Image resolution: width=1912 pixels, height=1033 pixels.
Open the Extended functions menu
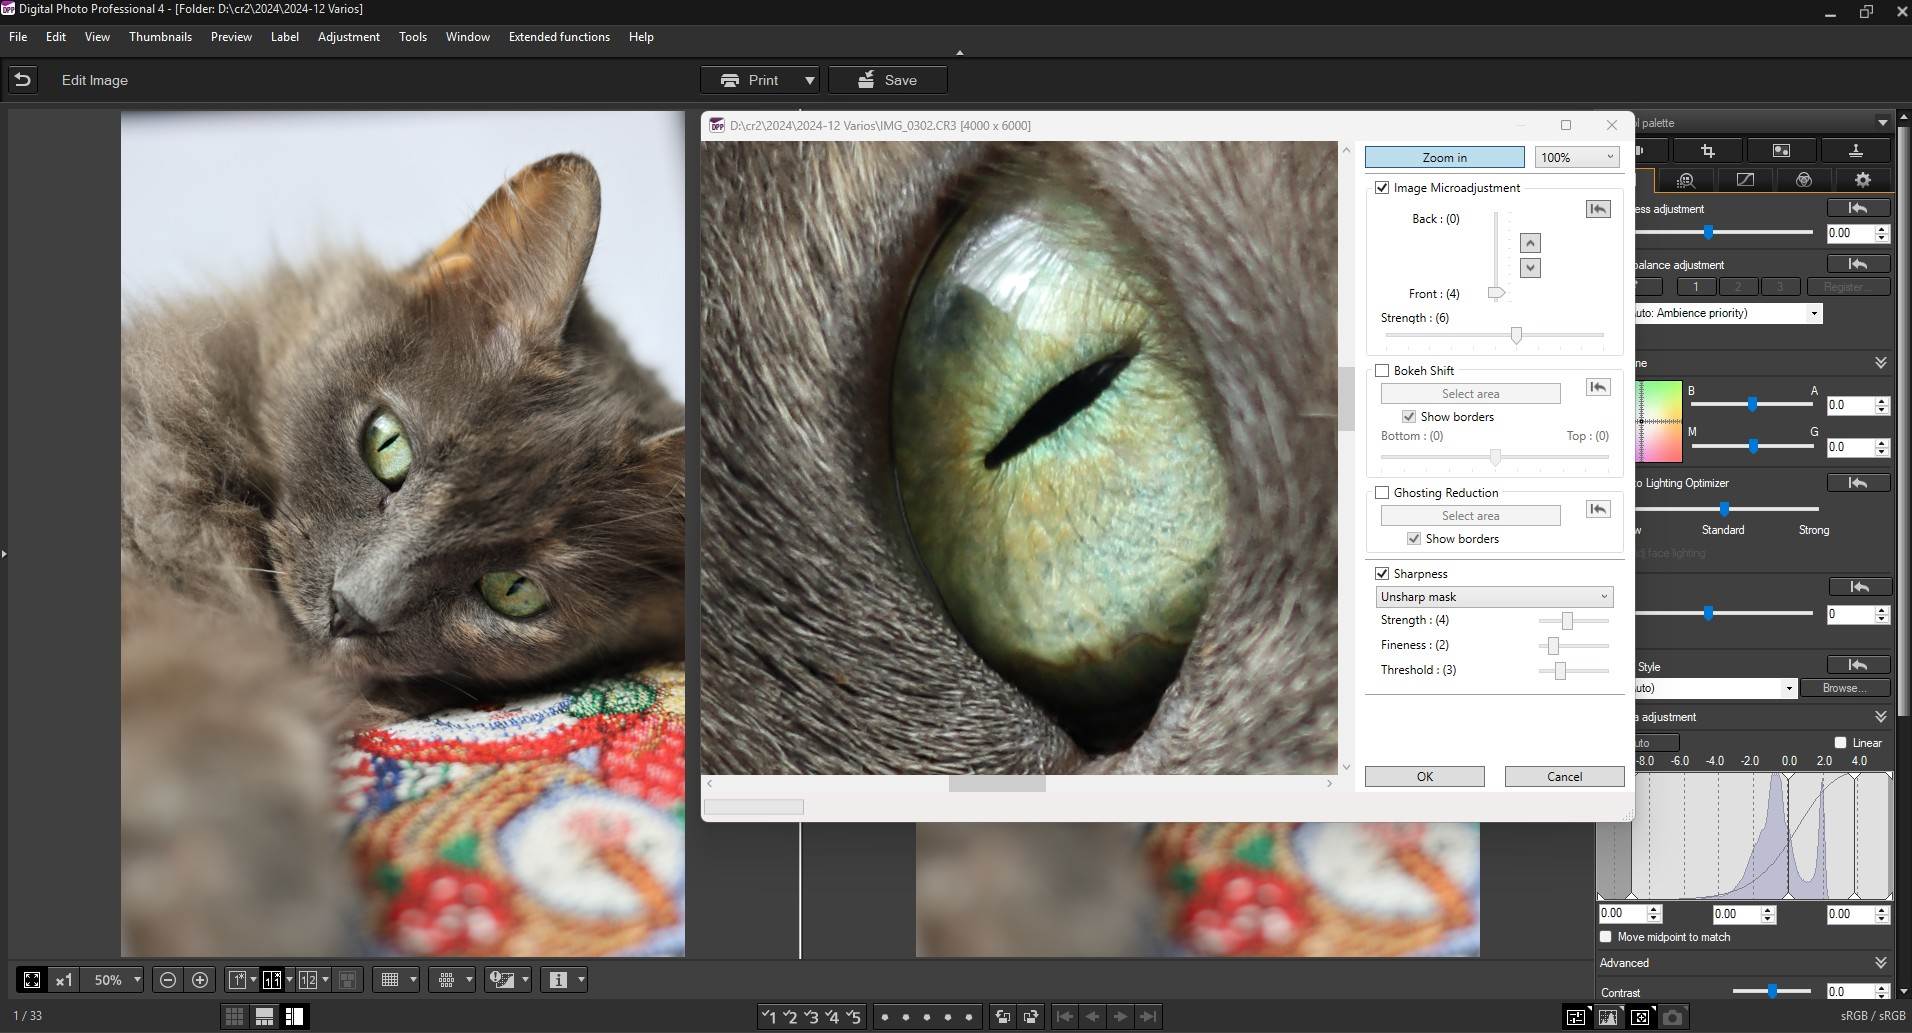(x=559, y=37)
